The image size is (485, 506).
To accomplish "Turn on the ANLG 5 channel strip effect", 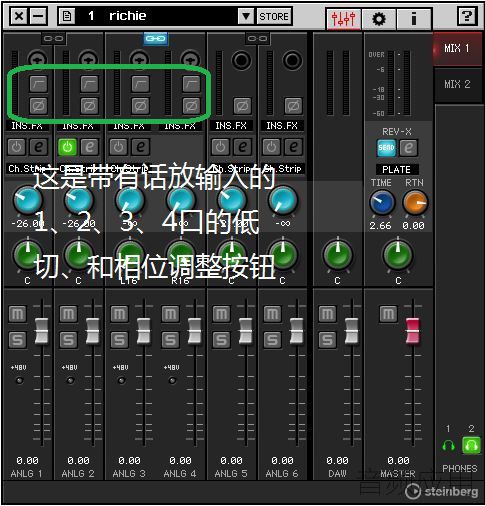I will (x=220, y=147).
